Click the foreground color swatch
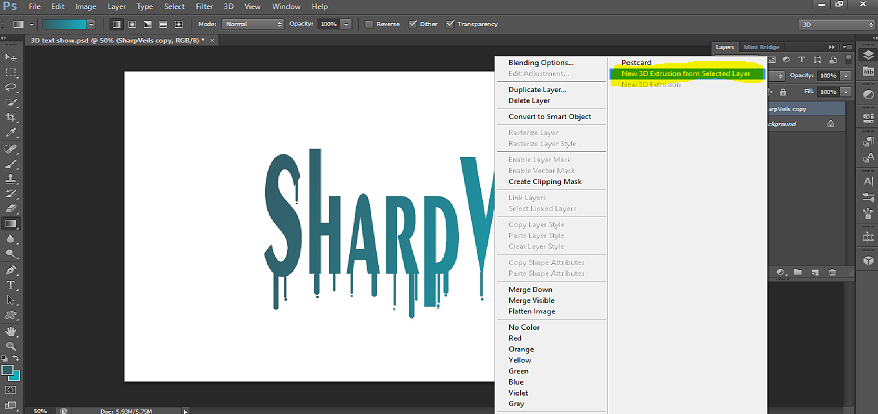Viewport: 878px width, 414px height. [8, 370]
